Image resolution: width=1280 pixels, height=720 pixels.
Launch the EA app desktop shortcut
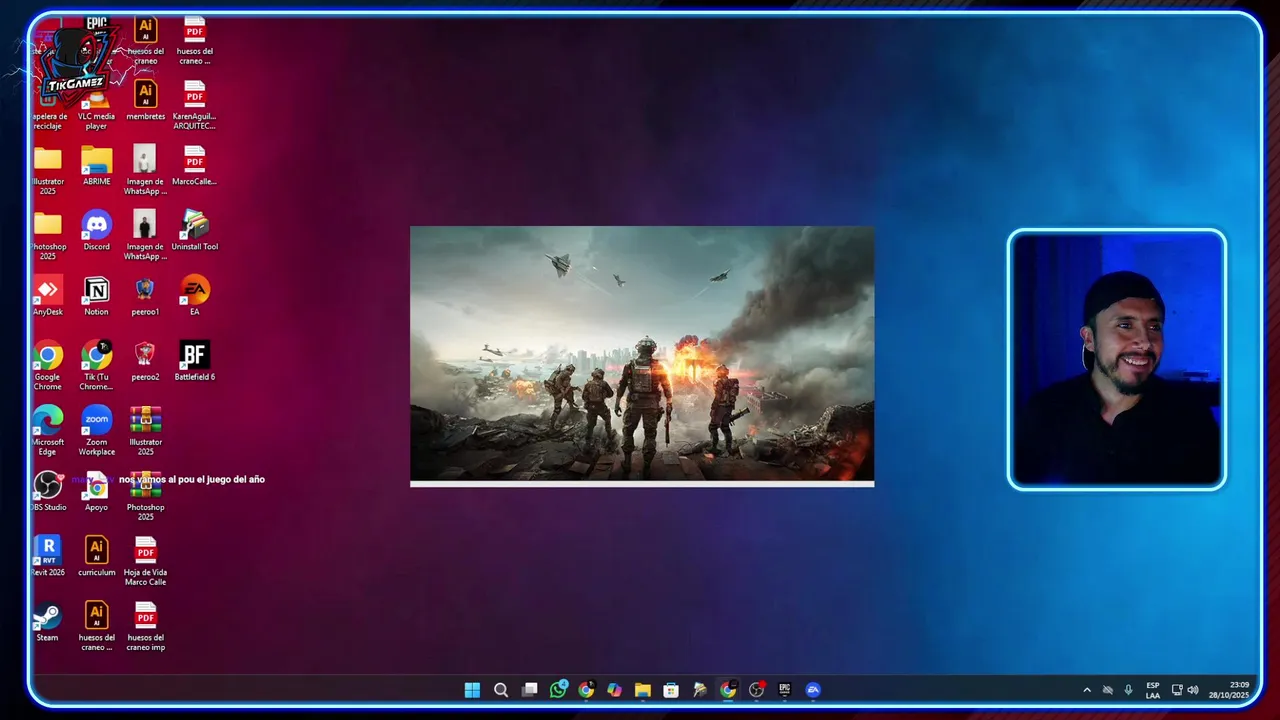194,296
